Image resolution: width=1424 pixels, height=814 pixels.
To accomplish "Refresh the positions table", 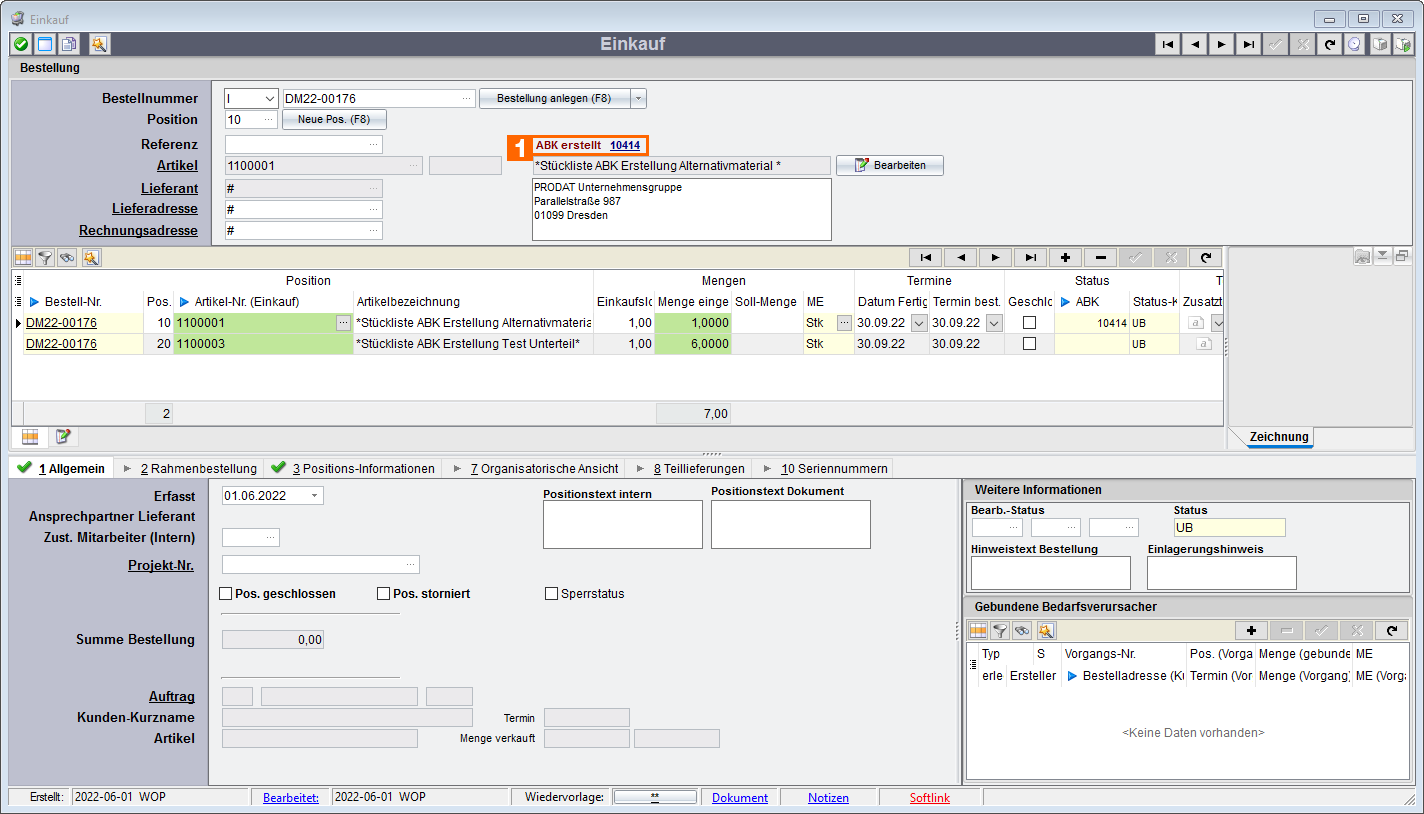I will (x=1205, y=257).
